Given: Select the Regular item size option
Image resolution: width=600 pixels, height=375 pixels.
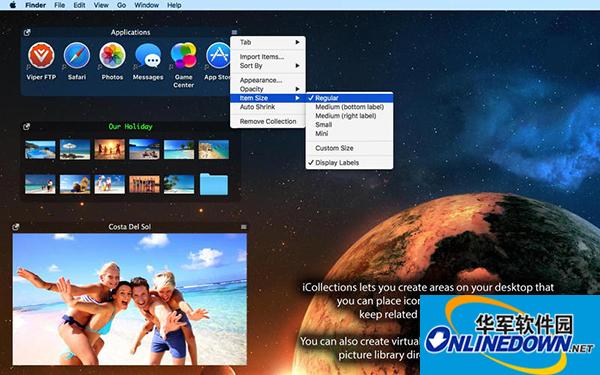Looking at the screenshot, I should point(349,98).
